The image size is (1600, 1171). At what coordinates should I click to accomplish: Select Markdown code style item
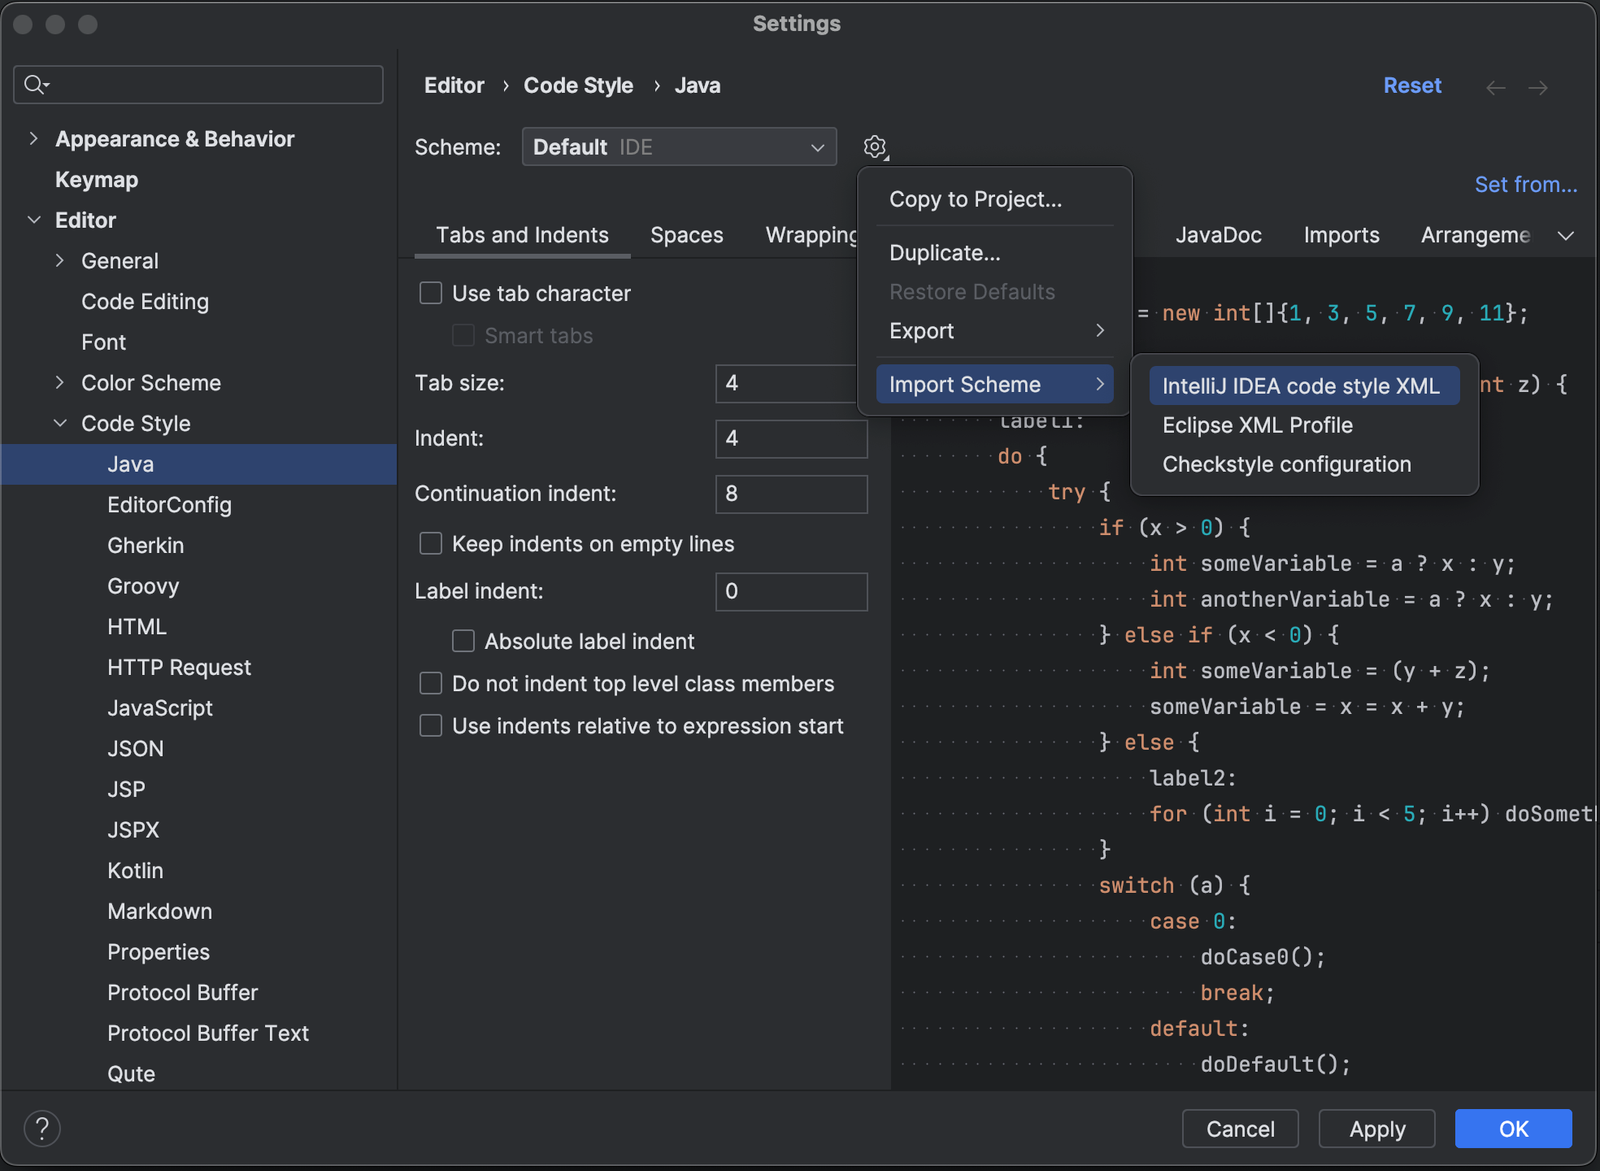click(160, 912)
